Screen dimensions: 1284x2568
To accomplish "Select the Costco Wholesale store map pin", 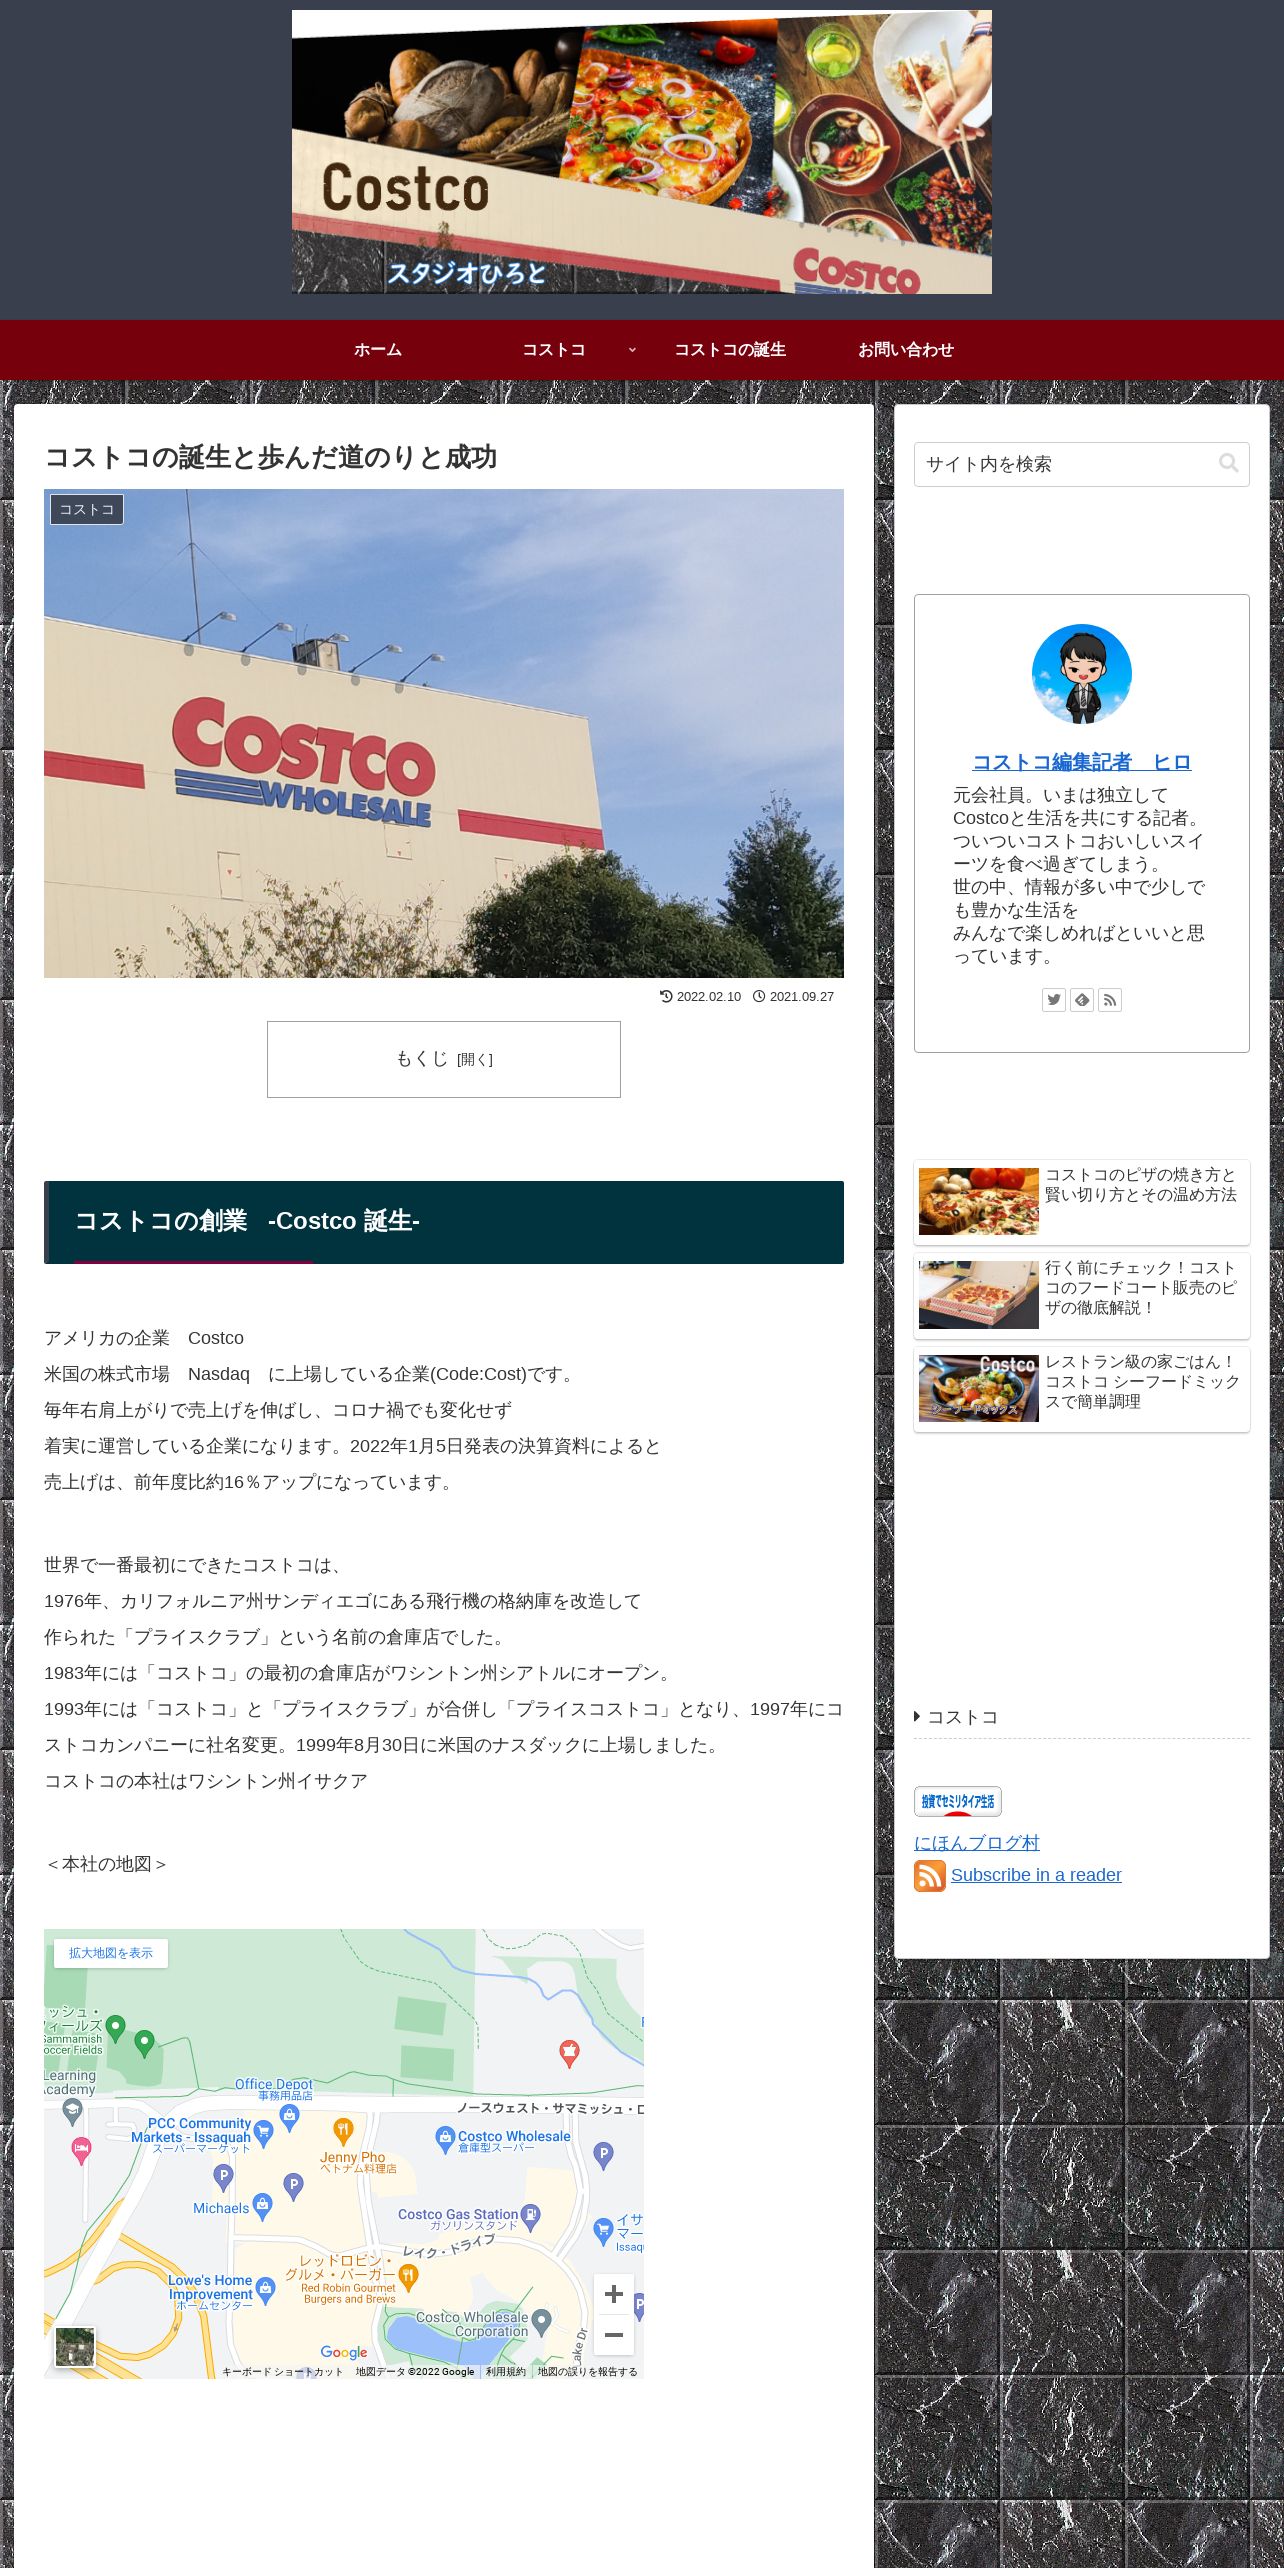I will coord(446,2139).
